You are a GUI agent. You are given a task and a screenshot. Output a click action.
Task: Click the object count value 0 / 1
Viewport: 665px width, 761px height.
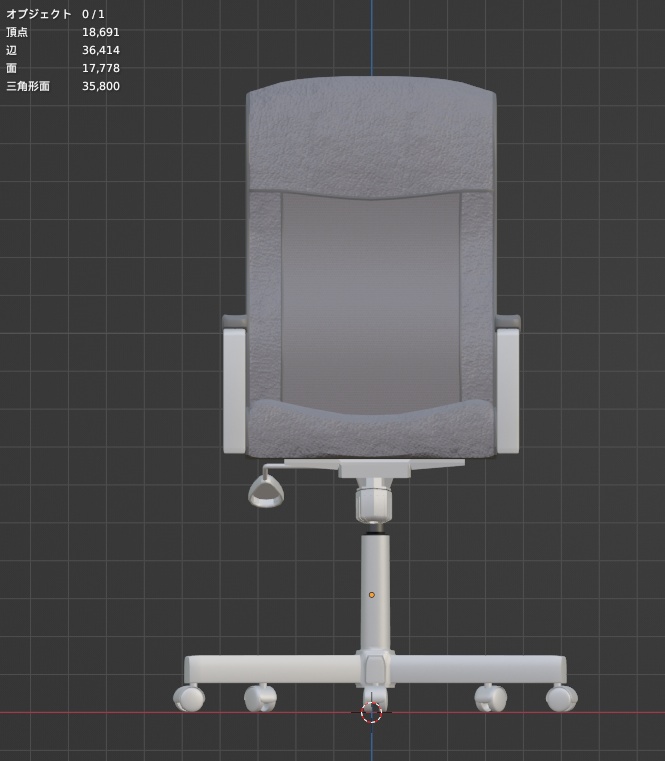pyautogui.click(x=93, y=14)
